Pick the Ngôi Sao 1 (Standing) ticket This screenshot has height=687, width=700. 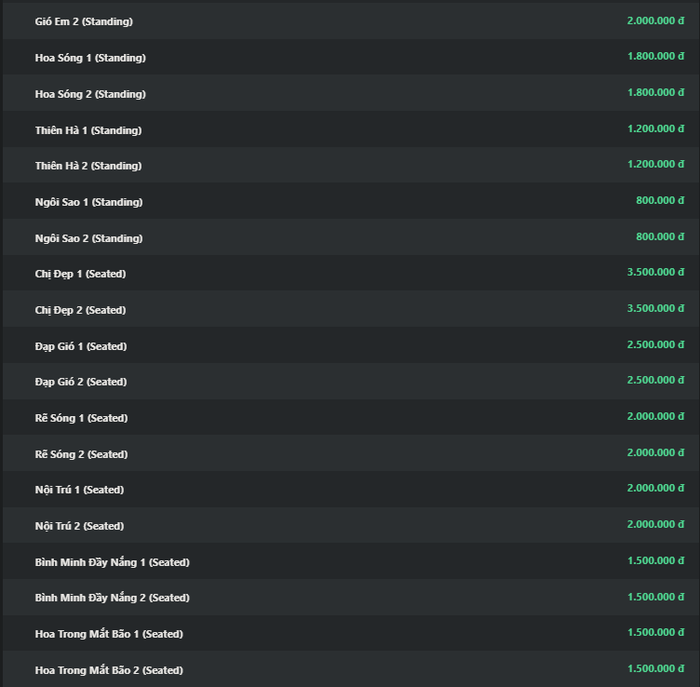point(89,202)
